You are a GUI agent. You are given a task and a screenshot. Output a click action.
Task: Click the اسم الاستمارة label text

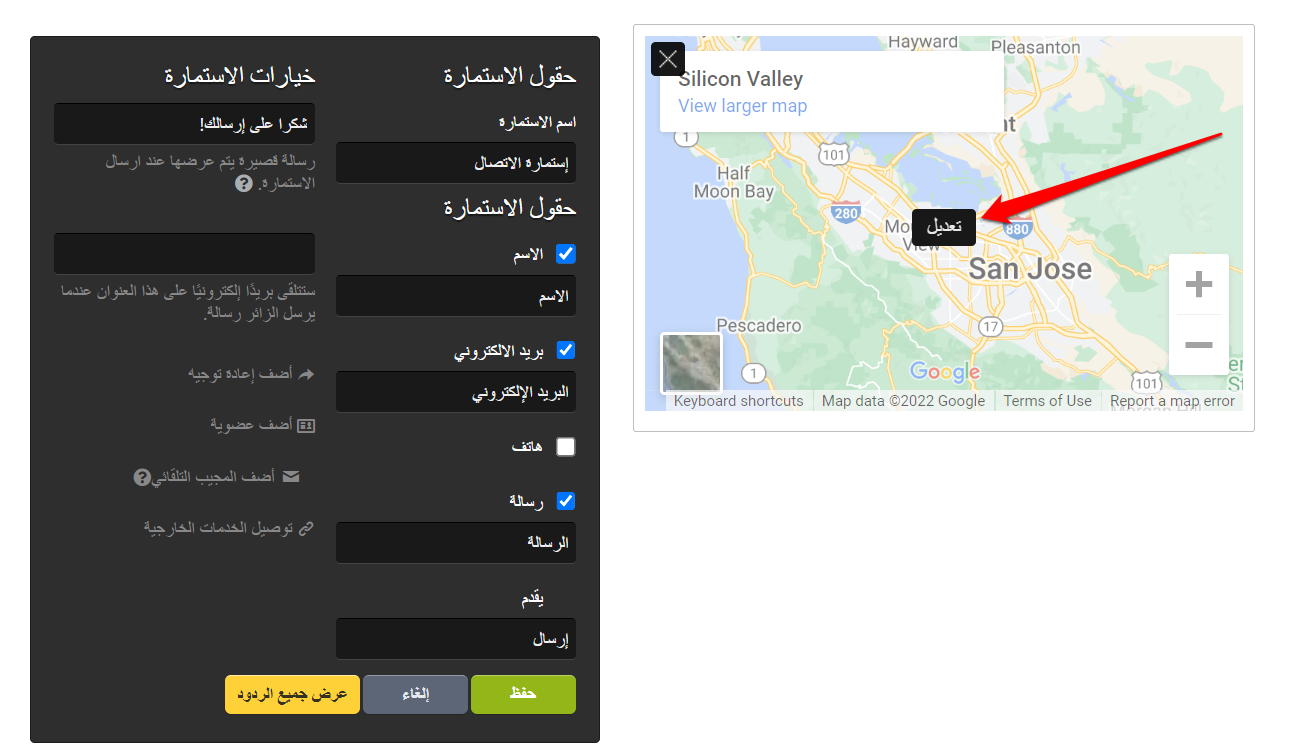coord(537,122)
